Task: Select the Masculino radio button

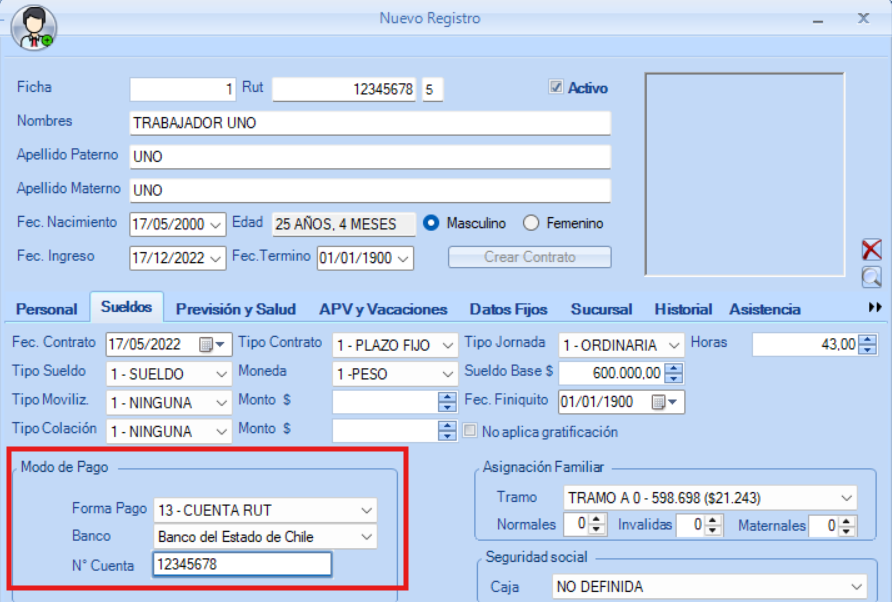Action: click(432, 223)
